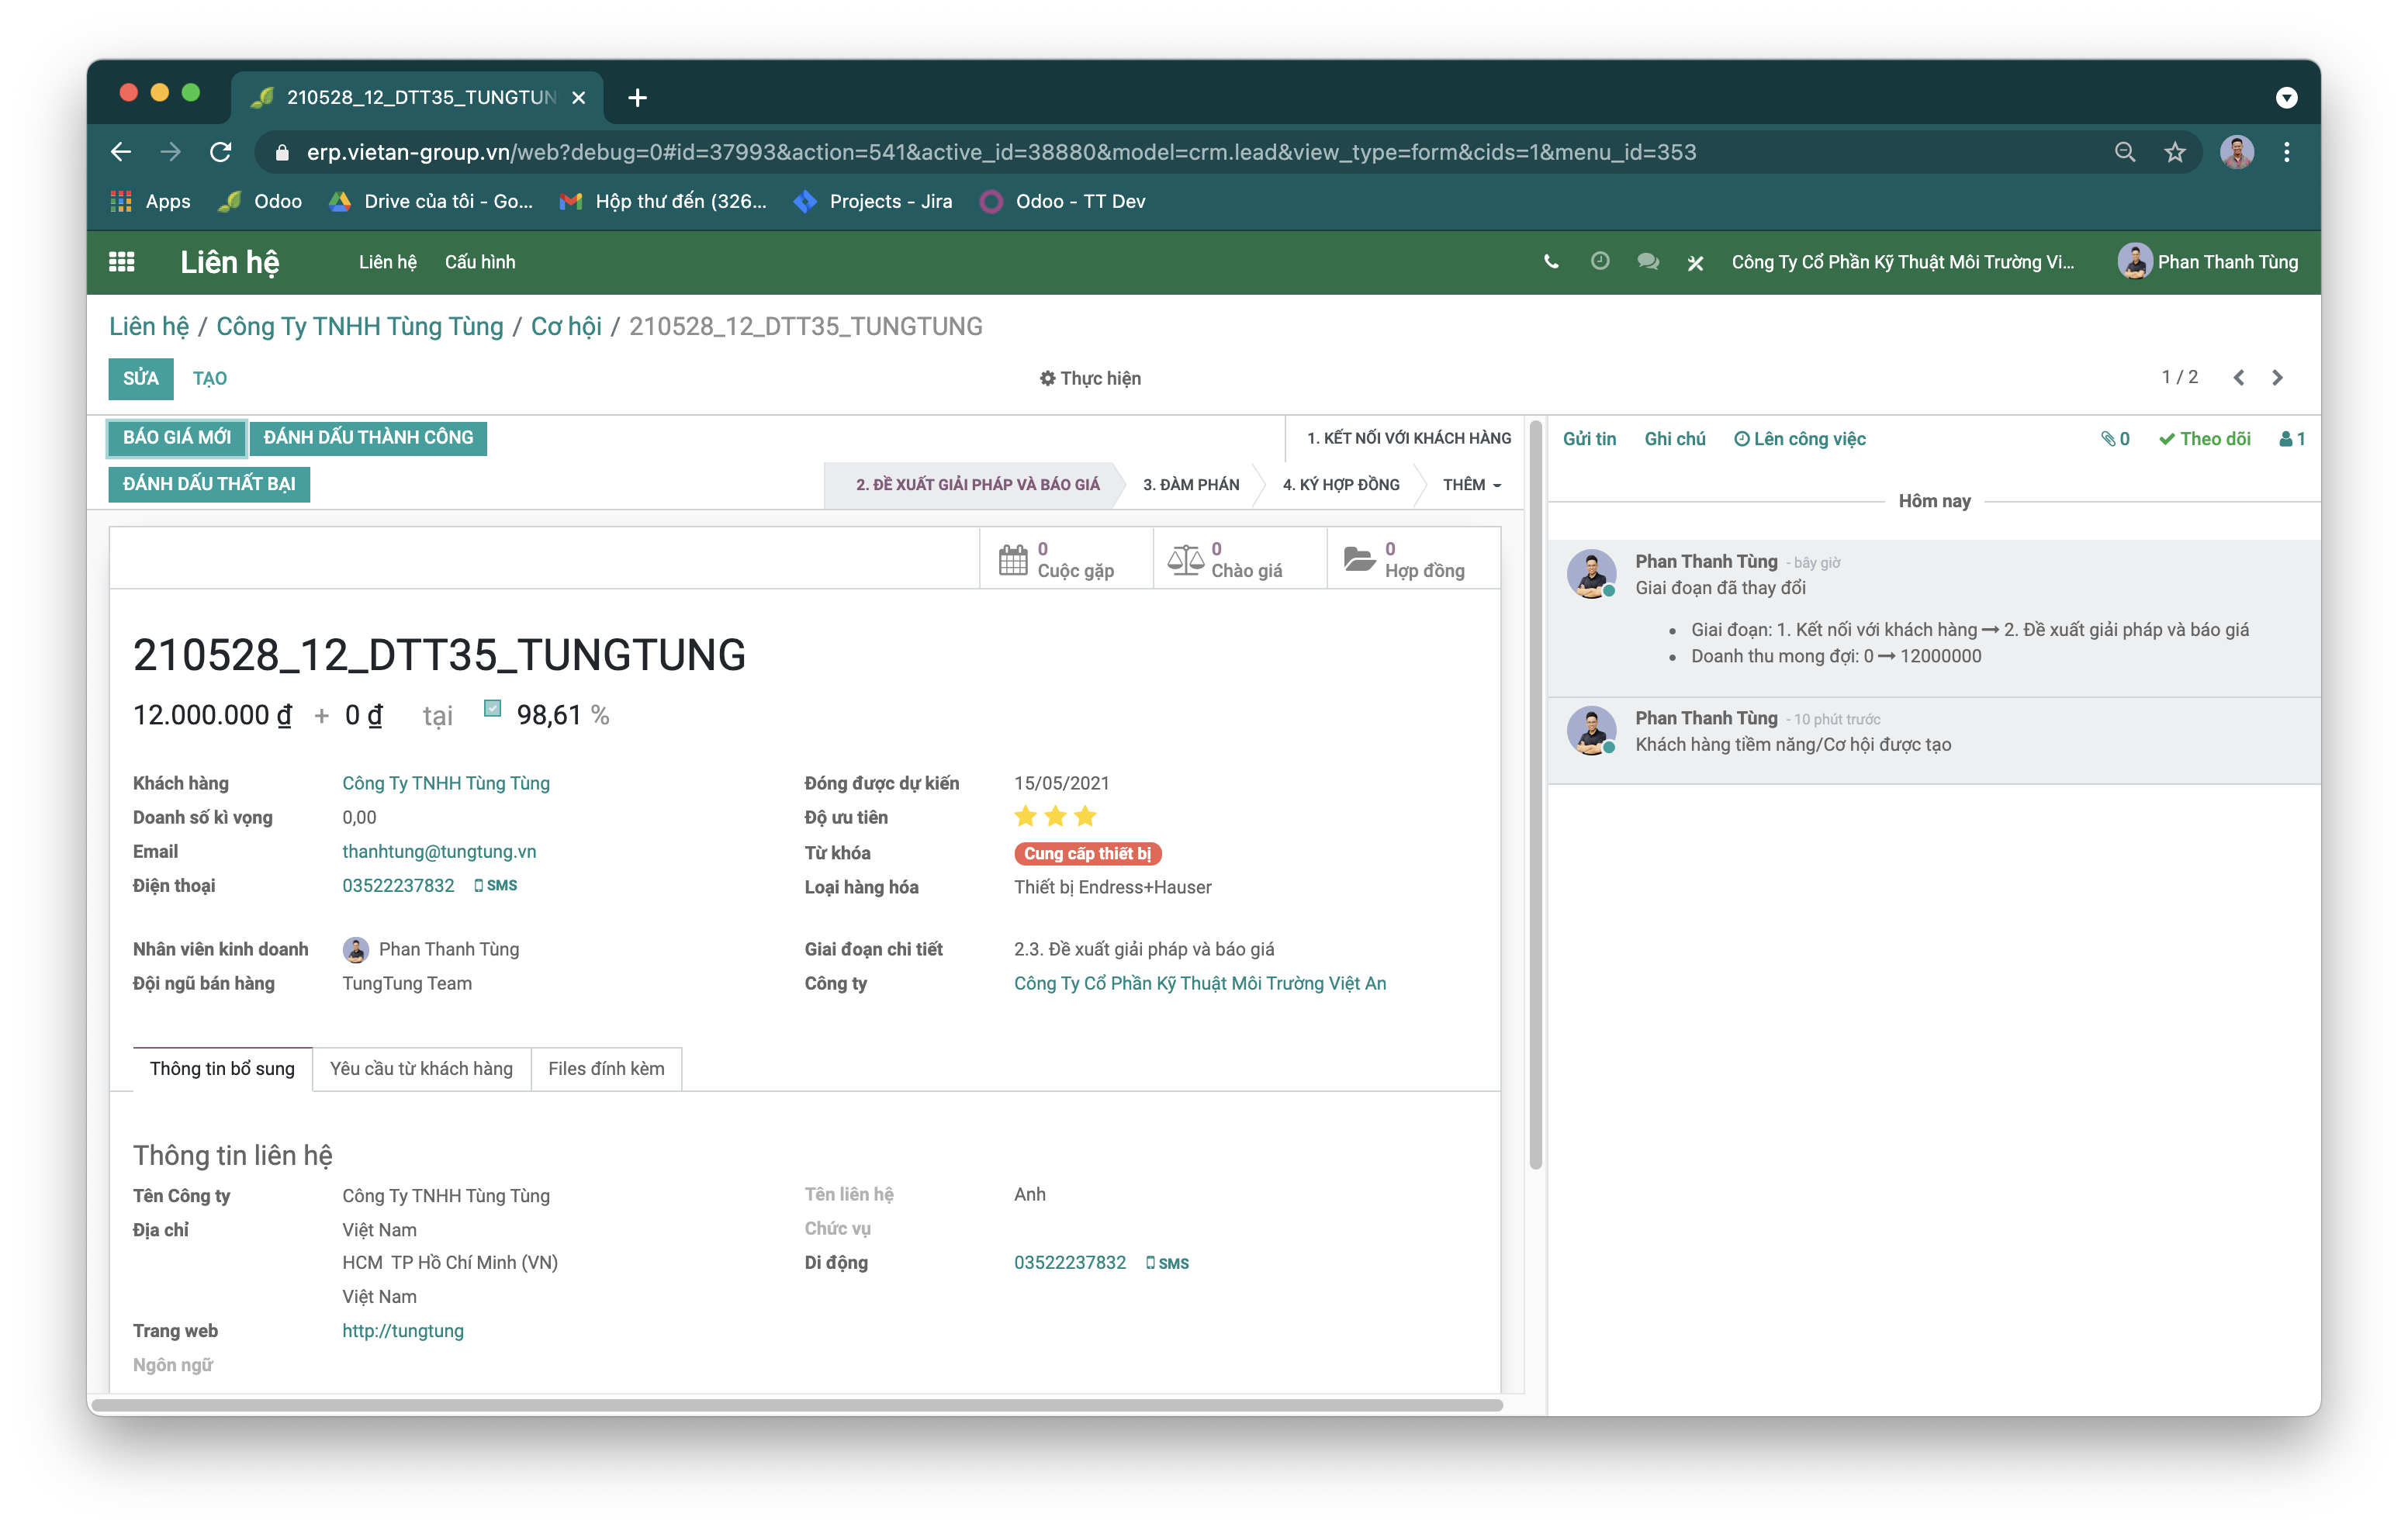Click the BÁO GIÁ MỚI button
The width and height of the screenshot is (2408, 1531).
(x=177, y=438)
